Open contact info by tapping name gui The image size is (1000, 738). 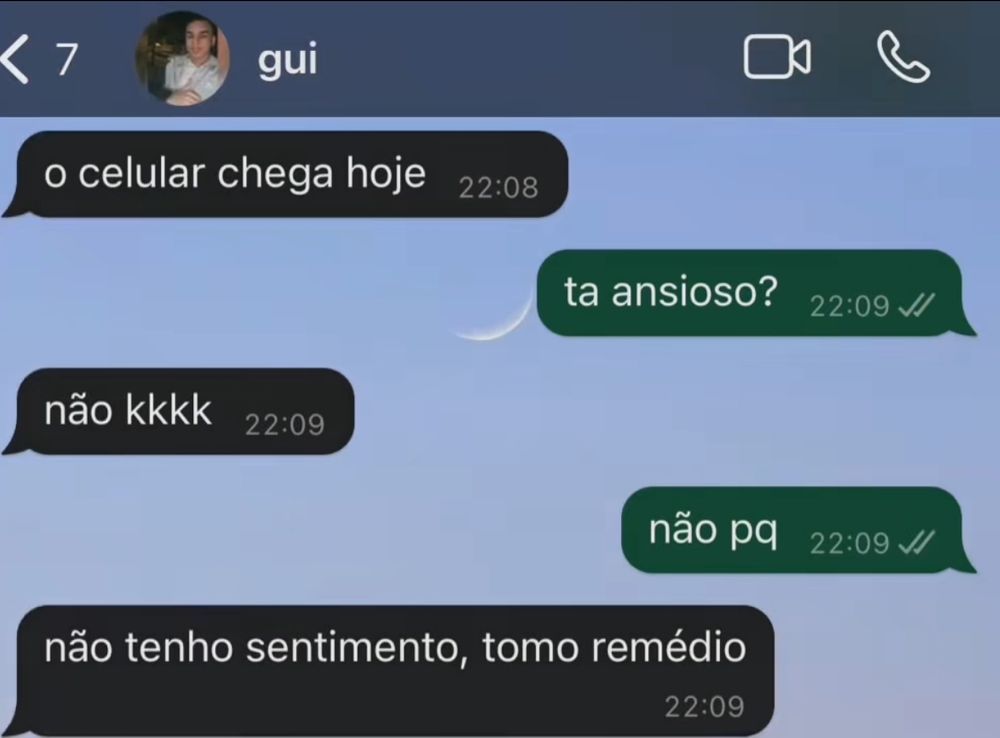pos(288,60)
